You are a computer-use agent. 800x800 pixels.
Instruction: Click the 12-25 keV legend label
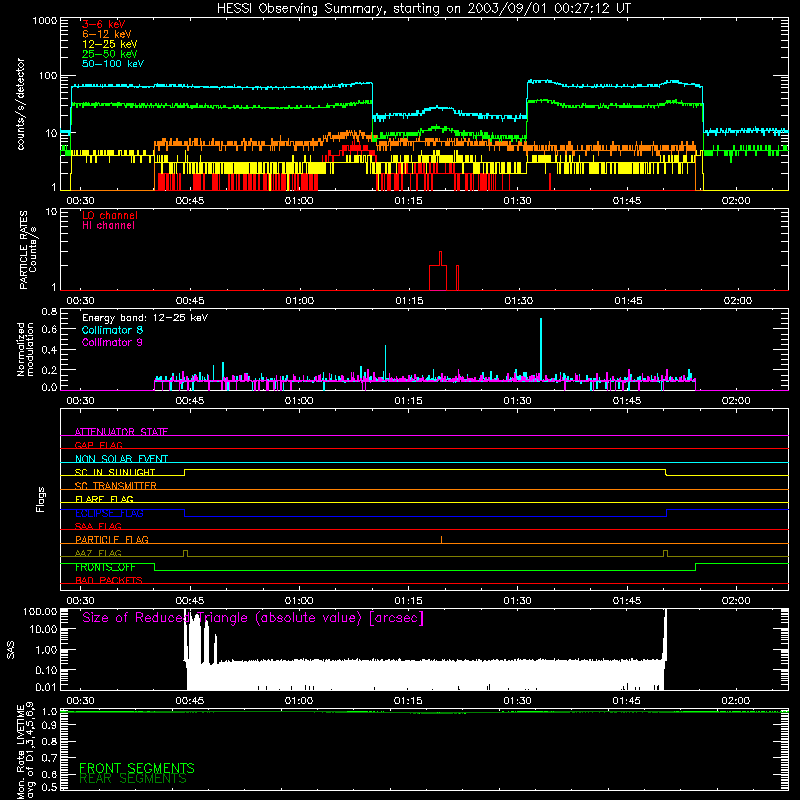(110, 44)
